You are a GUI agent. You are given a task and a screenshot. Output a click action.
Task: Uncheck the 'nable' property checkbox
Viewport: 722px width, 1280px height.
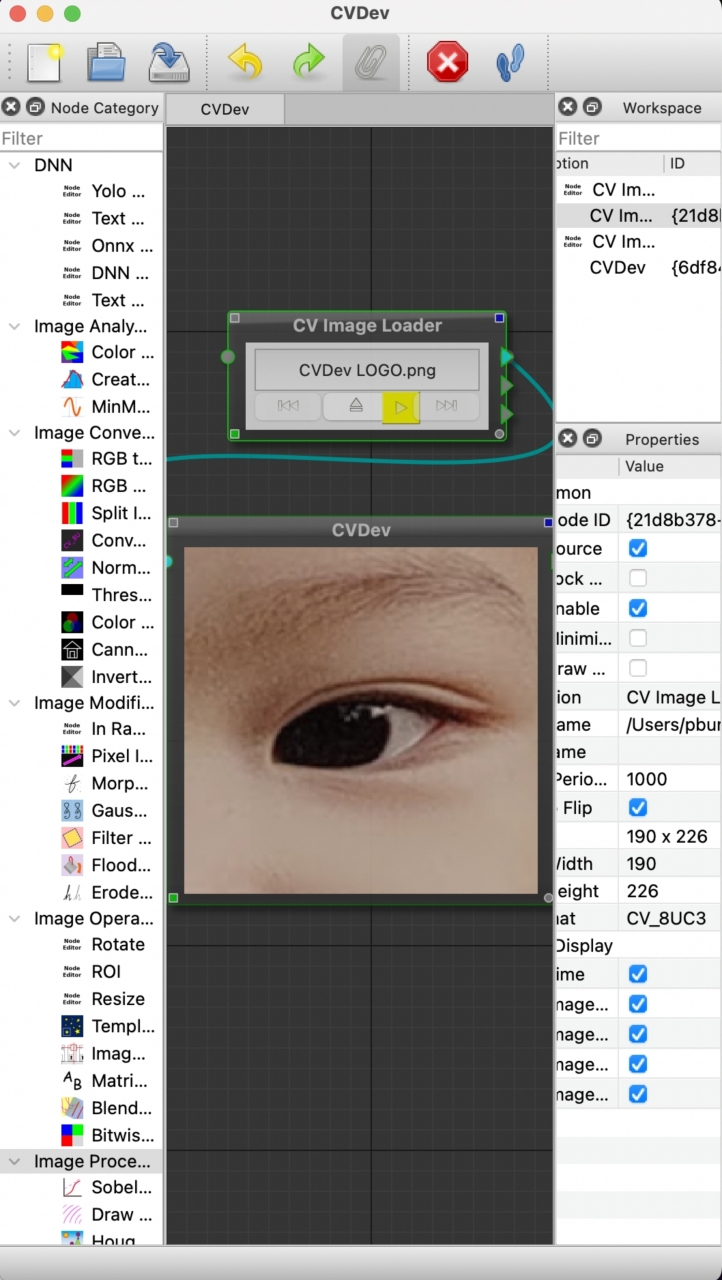(x=637, y=608)
